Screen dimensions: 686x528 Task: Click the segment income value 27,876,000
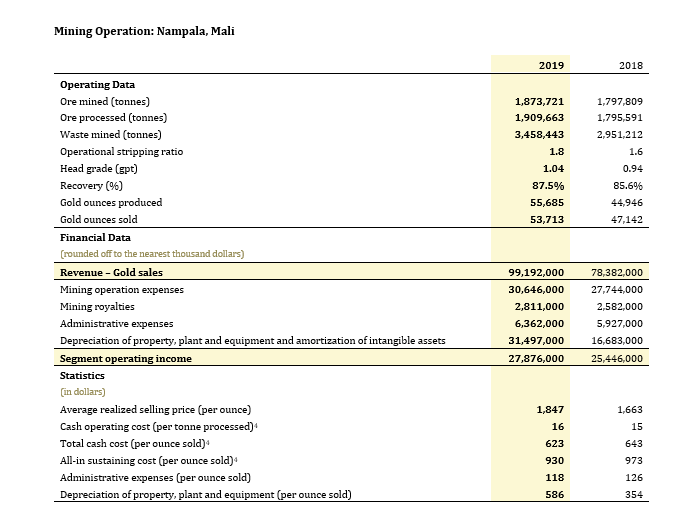pyautogui.click(x=536, y=359)
